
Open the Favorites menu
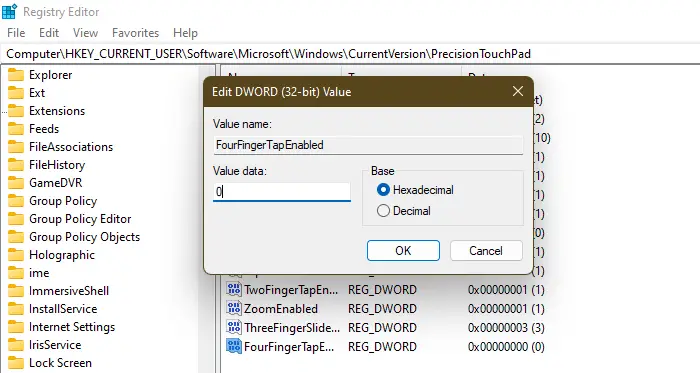tap(135, 33)
